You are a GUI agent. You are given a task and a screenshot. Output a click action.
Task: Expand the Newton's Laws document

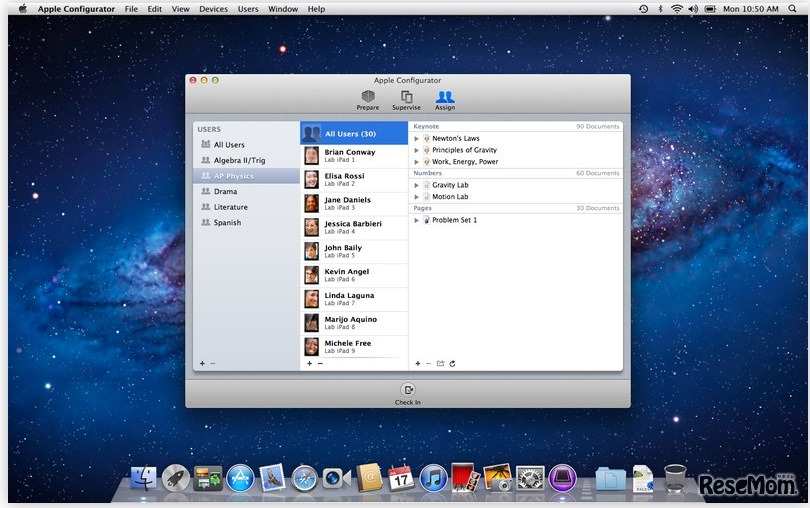416,138
